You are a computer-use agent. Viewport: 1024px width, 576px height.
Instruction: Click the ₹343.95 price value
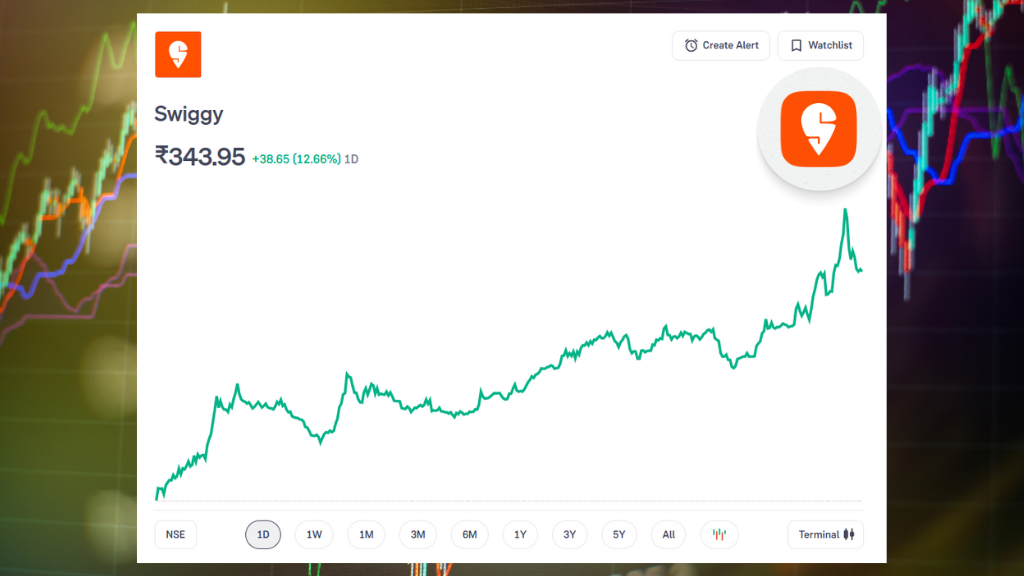200,157
